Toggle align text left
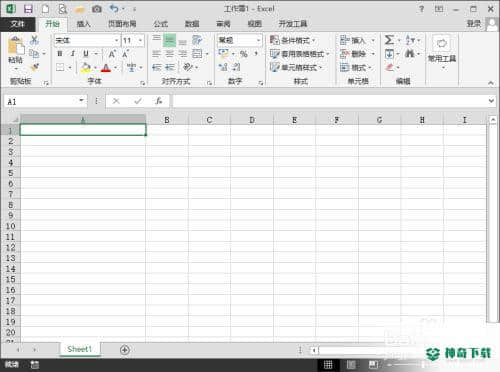500x372 pixels. (x=156, y=54)
